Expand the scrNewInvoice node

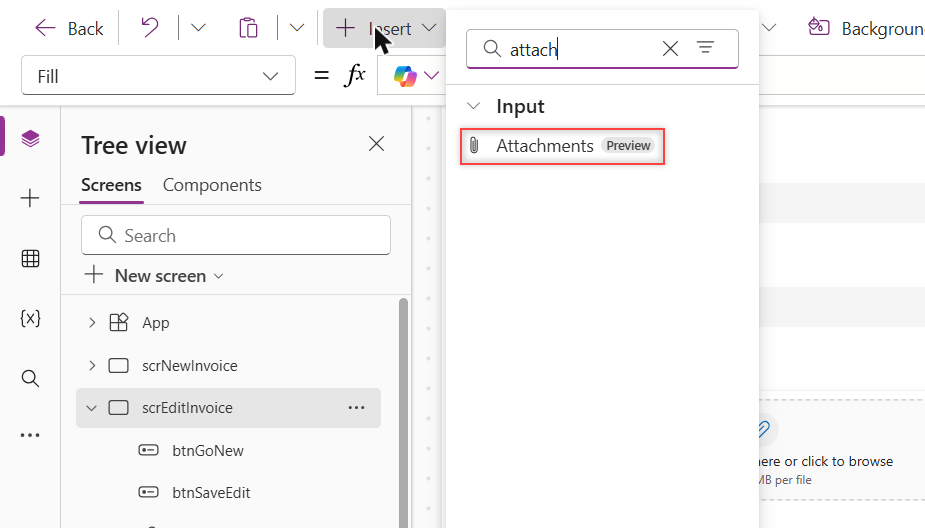[92, 366]
